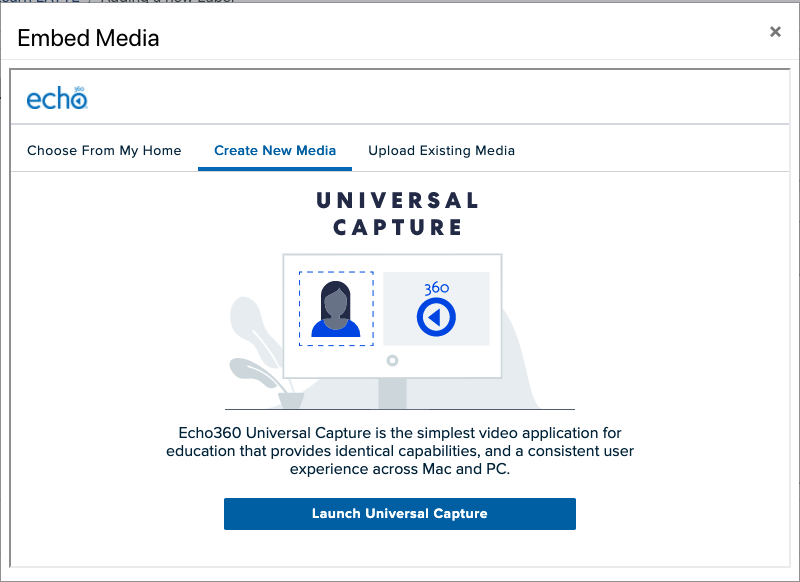The image size is (800, 582).
Task: Select the Create New Media tab
Action: tap(274, 150)
